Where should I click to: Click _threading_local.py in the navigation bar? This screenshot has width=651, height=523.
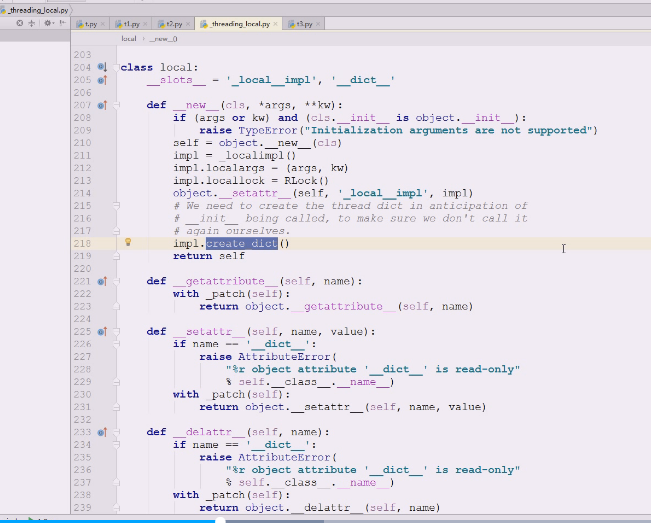point(35,10)
